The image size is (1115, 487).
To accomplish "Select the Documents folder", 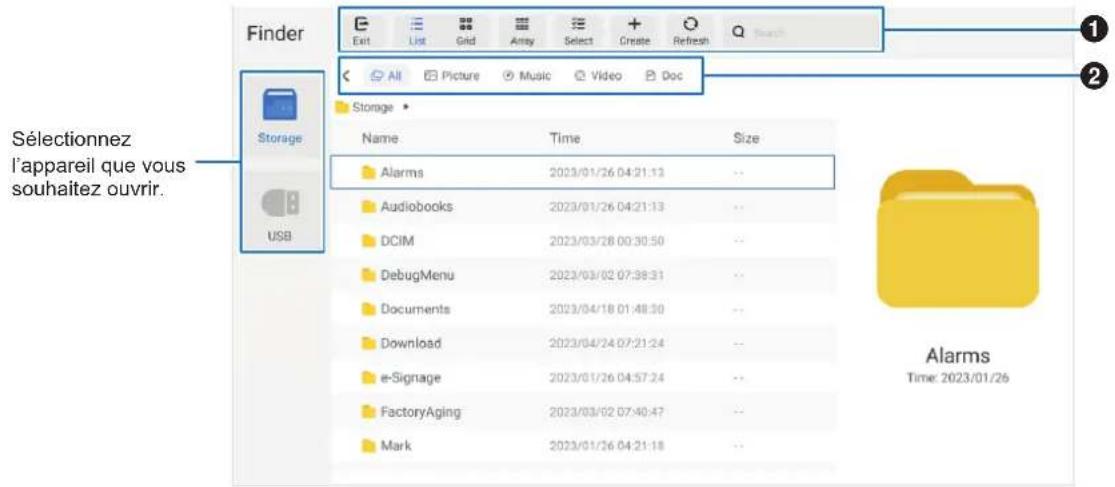I will 582,309.
